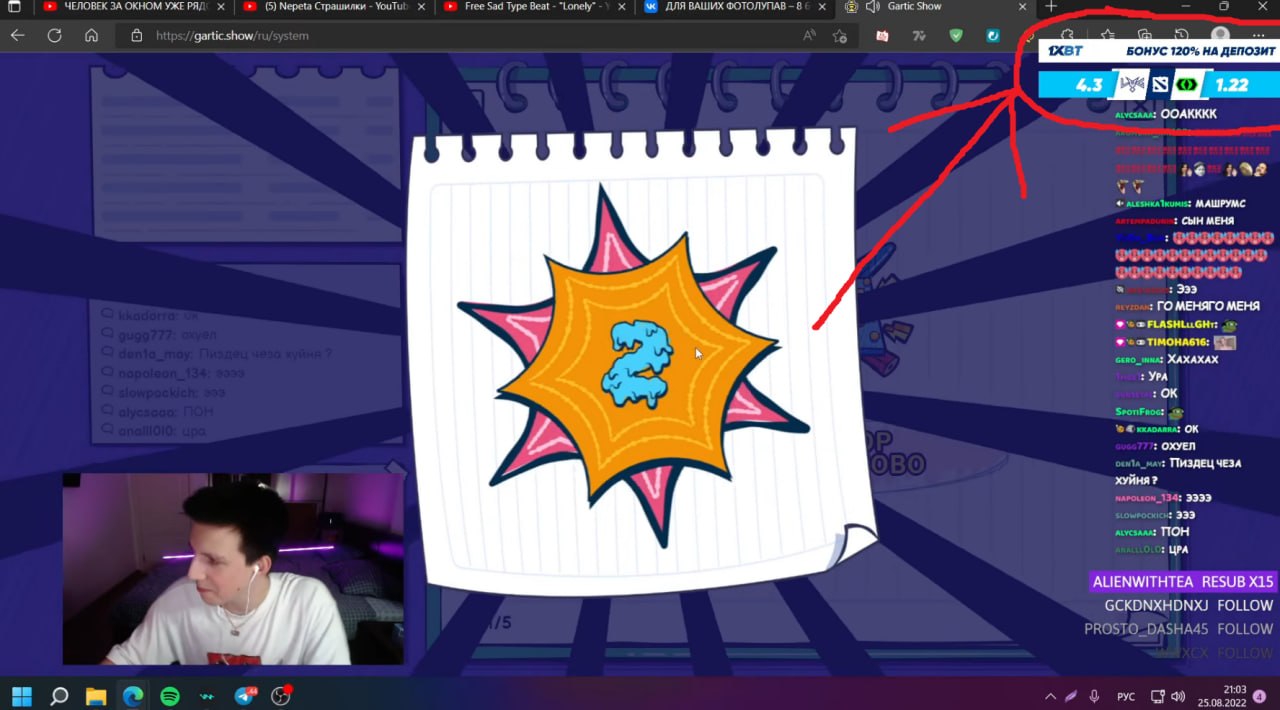This screenshot has width=1280, height=710.
Task: Open the gray translator extension icon
Action: (919, 35)
